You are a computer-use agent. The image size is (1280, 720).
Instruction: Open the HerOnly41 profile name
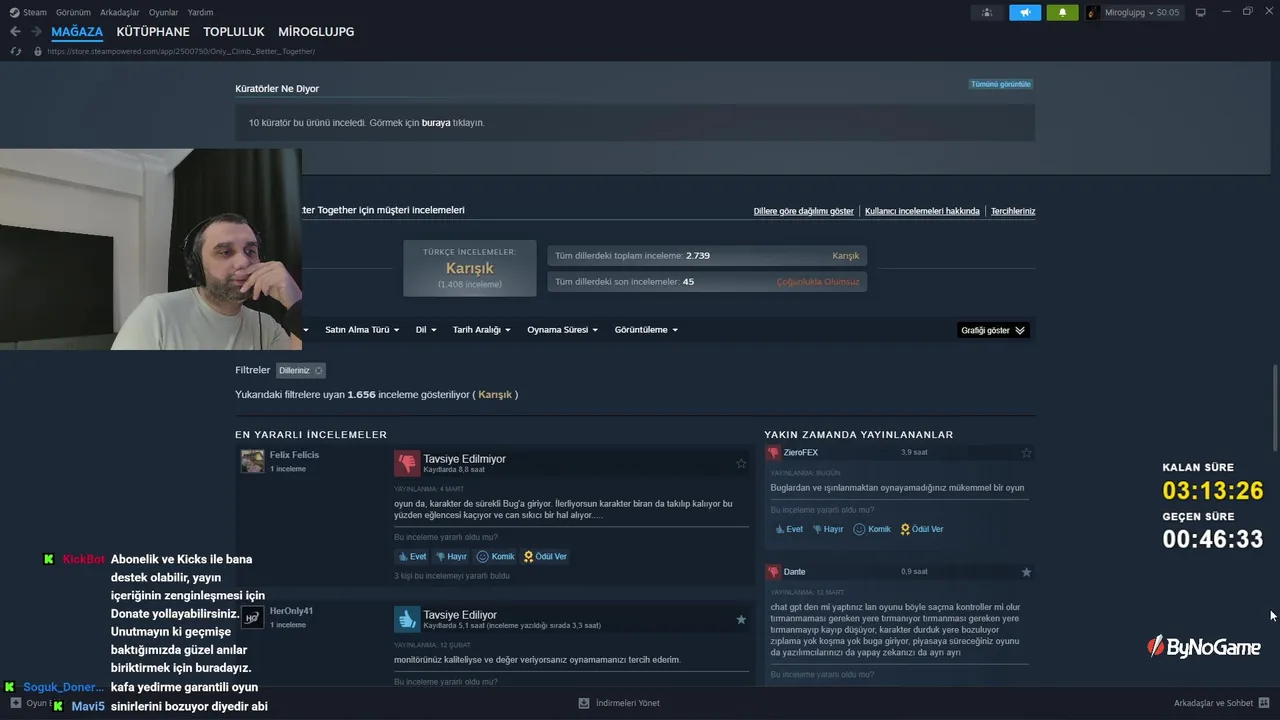tap(291, 611)
